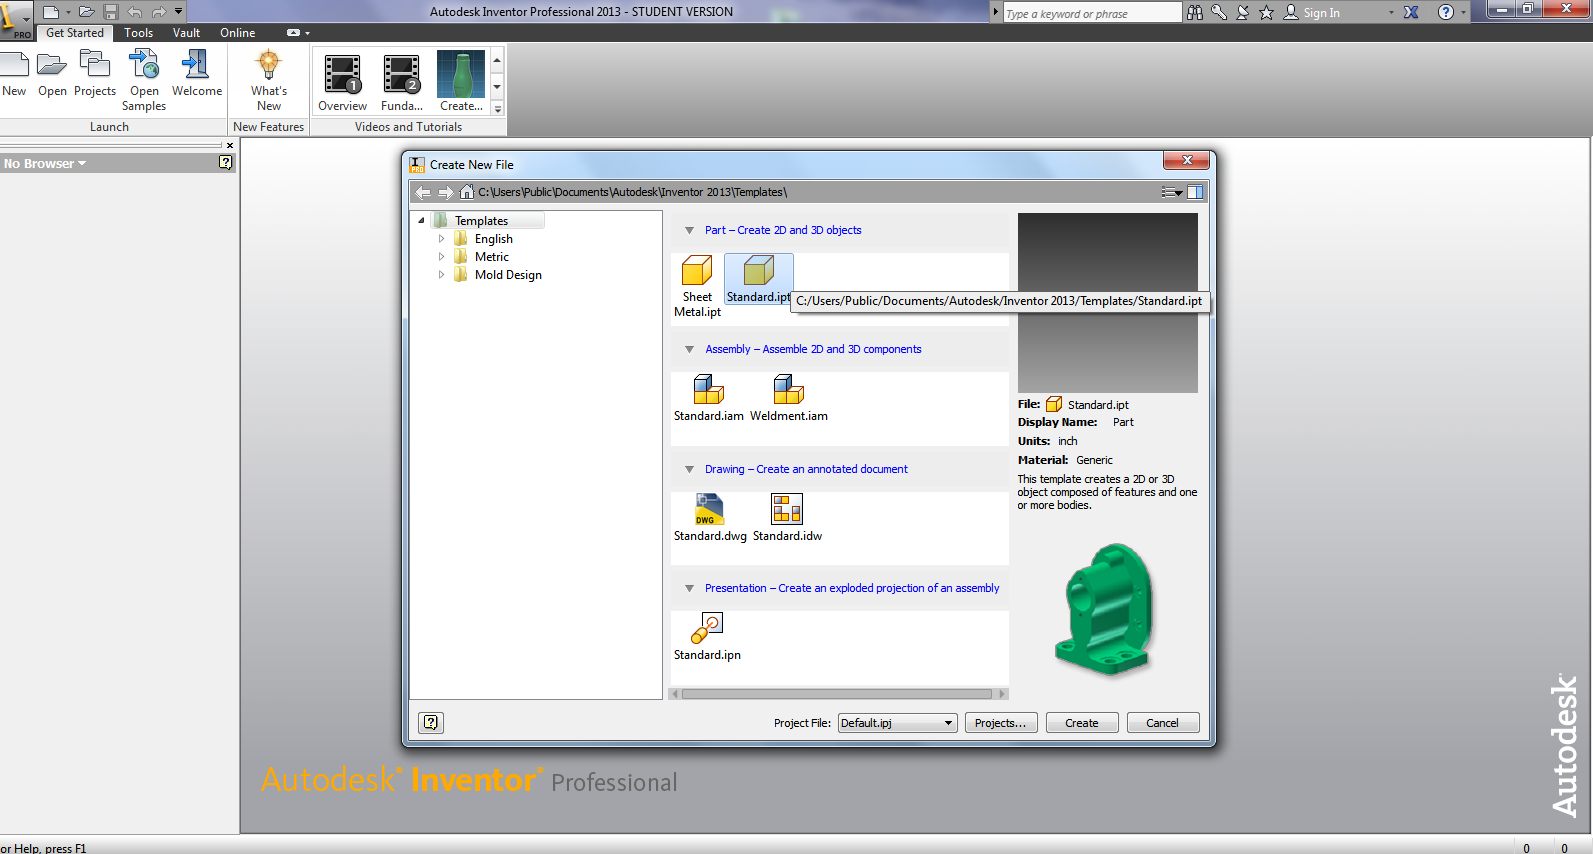Collapse the Assembly templates section
This screenshot has height=854, width=1593.
(x=689, y=349)
